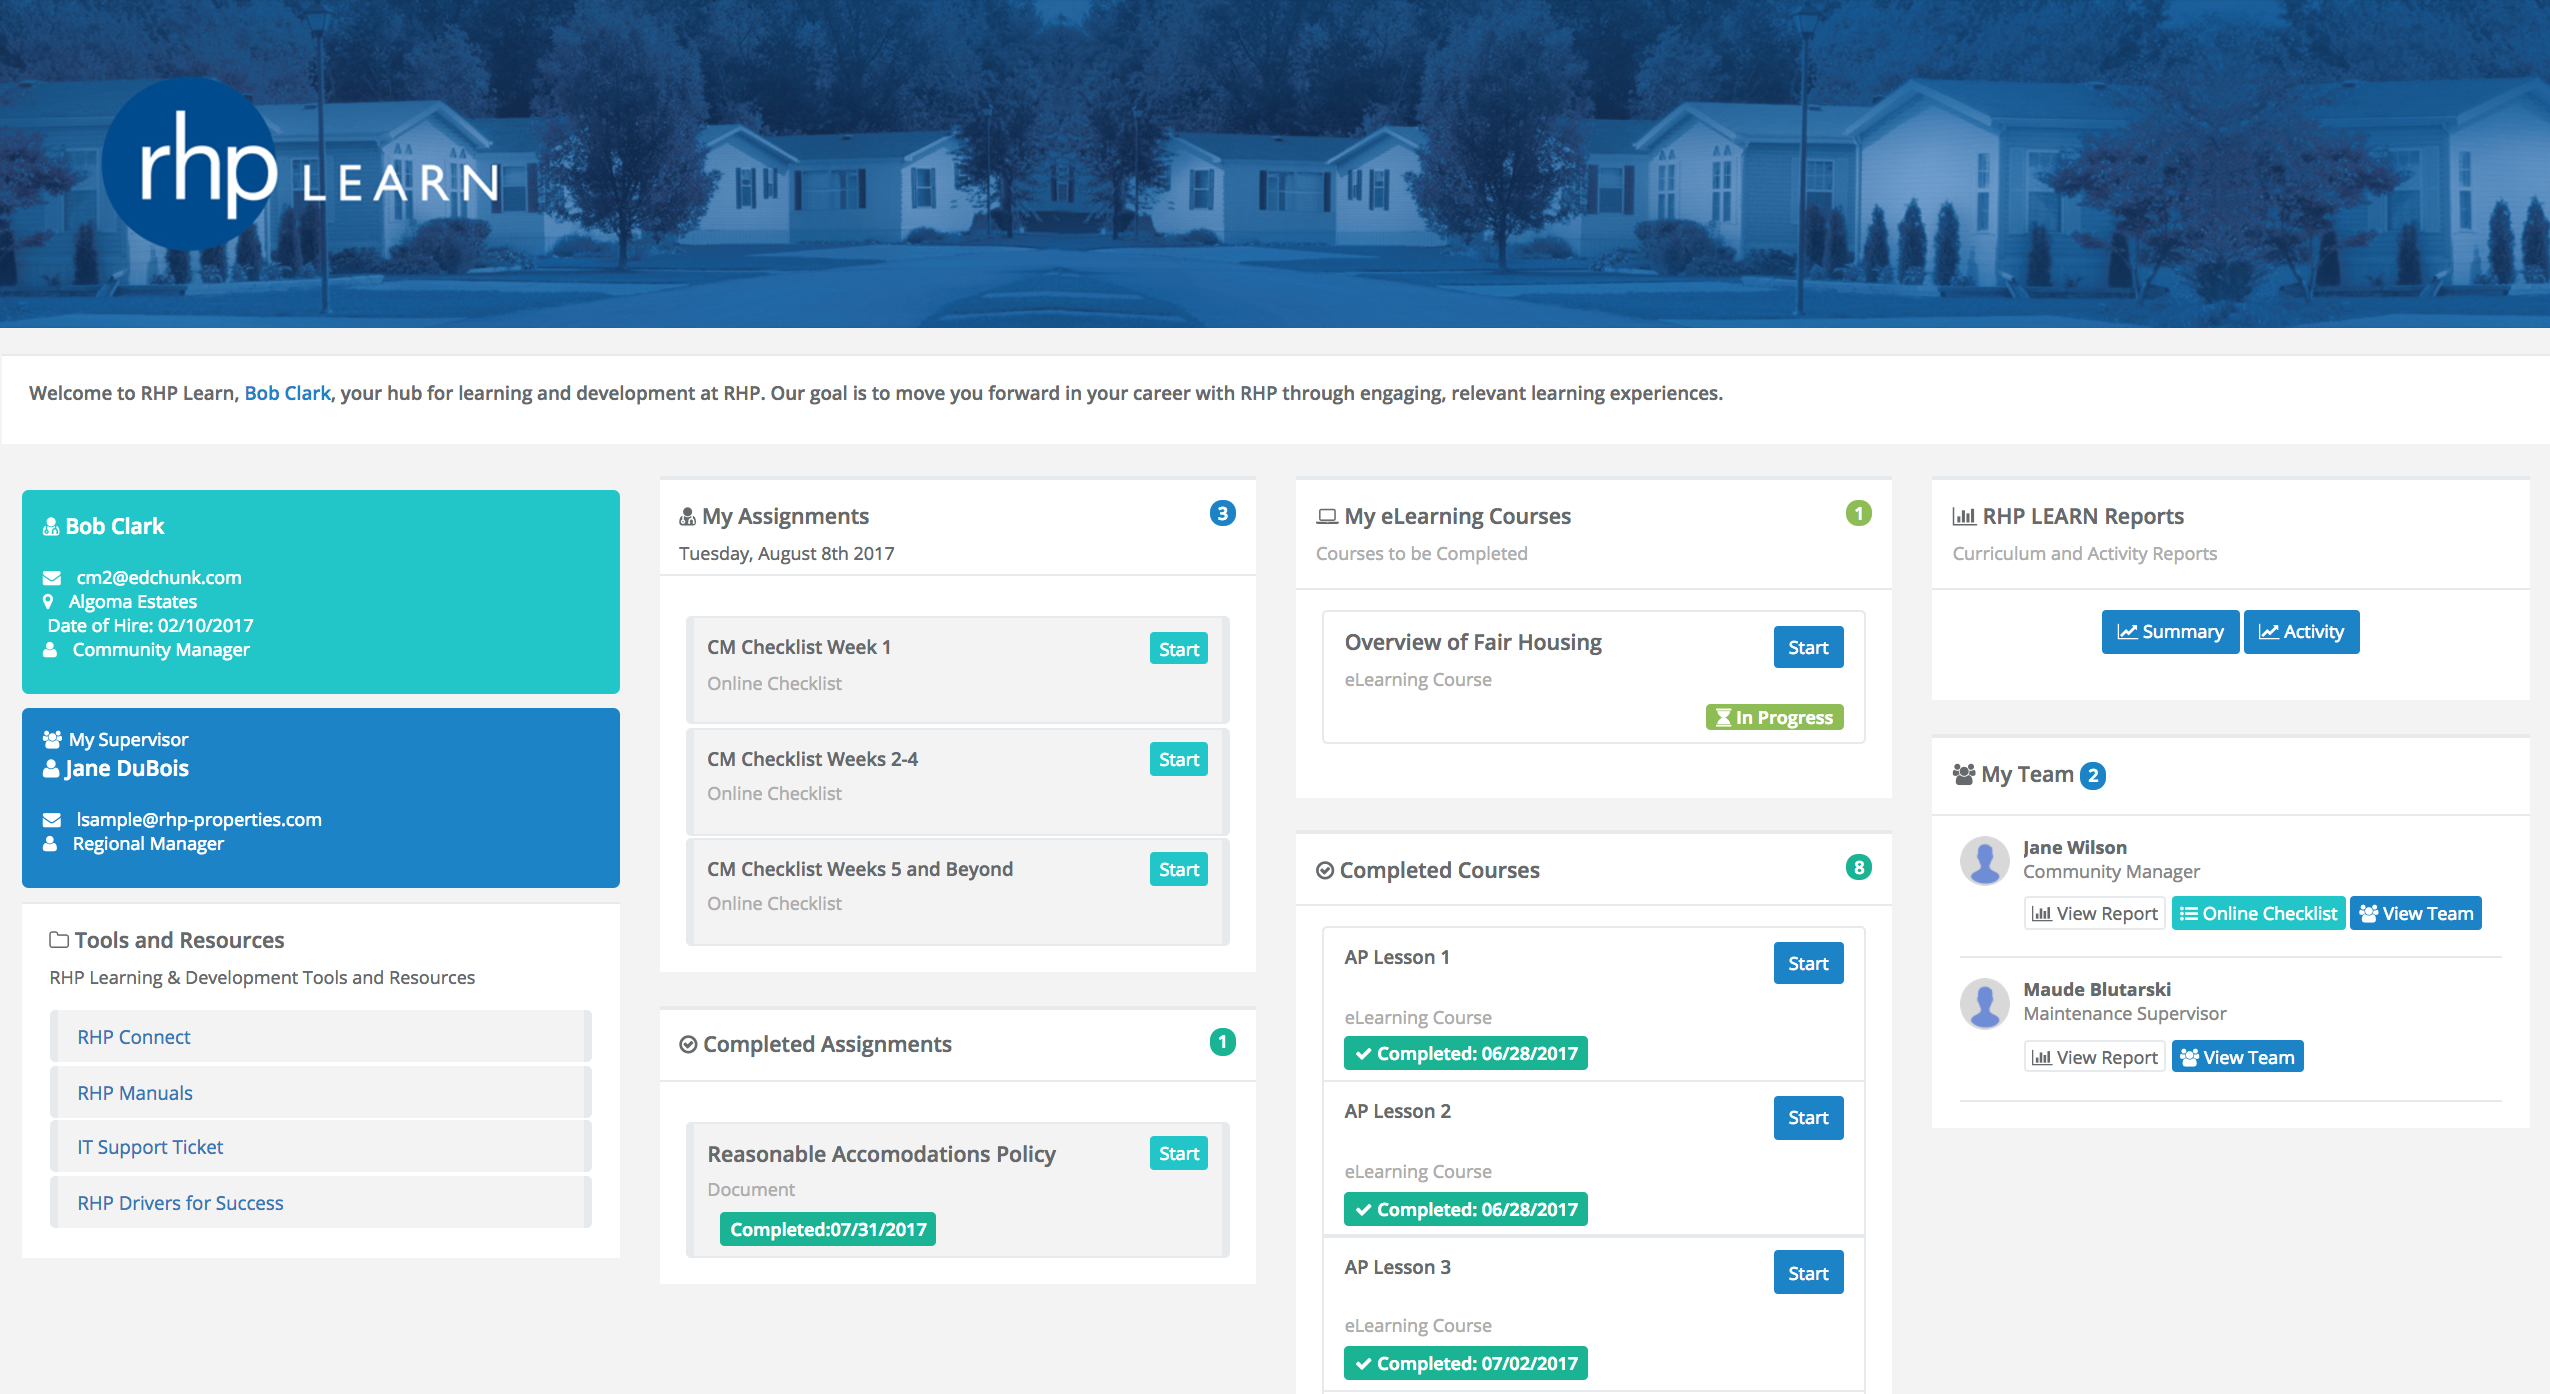Image resolution: width=2550 pixels, height=1394 pixels.
Task: Start CM Checklist Weeks 2-4
Action: coord(1179,759)
